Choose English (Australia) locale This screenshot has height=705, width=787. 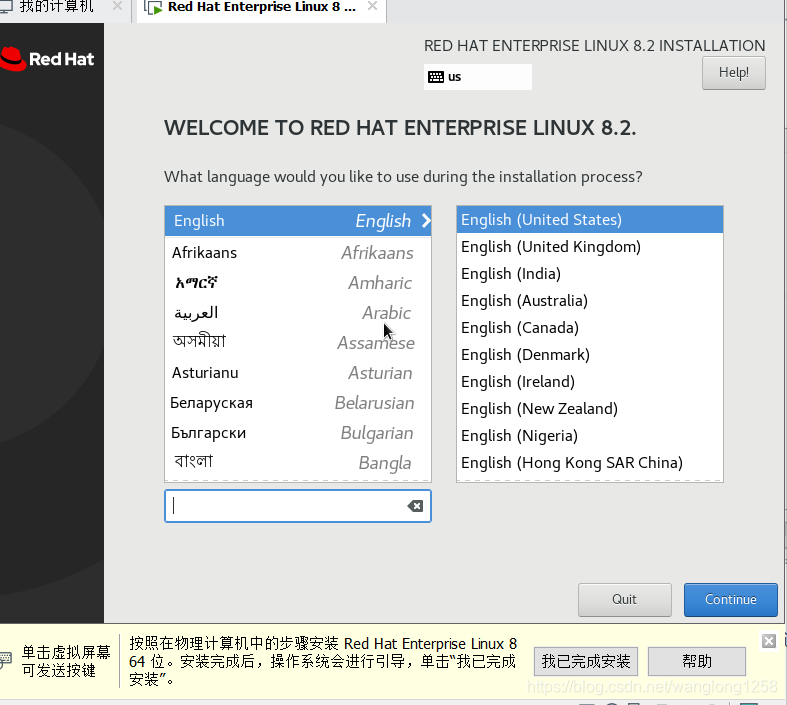pos(590,301)
